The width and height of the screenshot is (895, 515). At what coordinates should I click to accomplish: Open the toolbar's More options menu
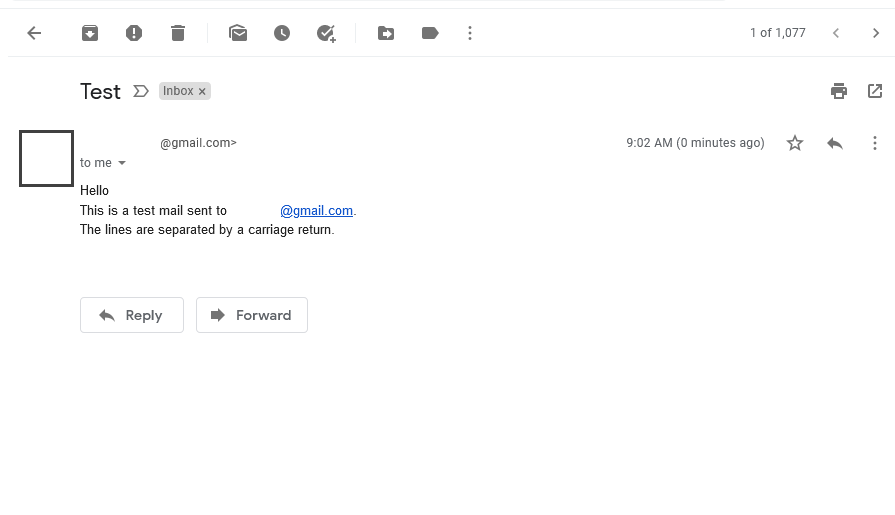pos(470,33)
